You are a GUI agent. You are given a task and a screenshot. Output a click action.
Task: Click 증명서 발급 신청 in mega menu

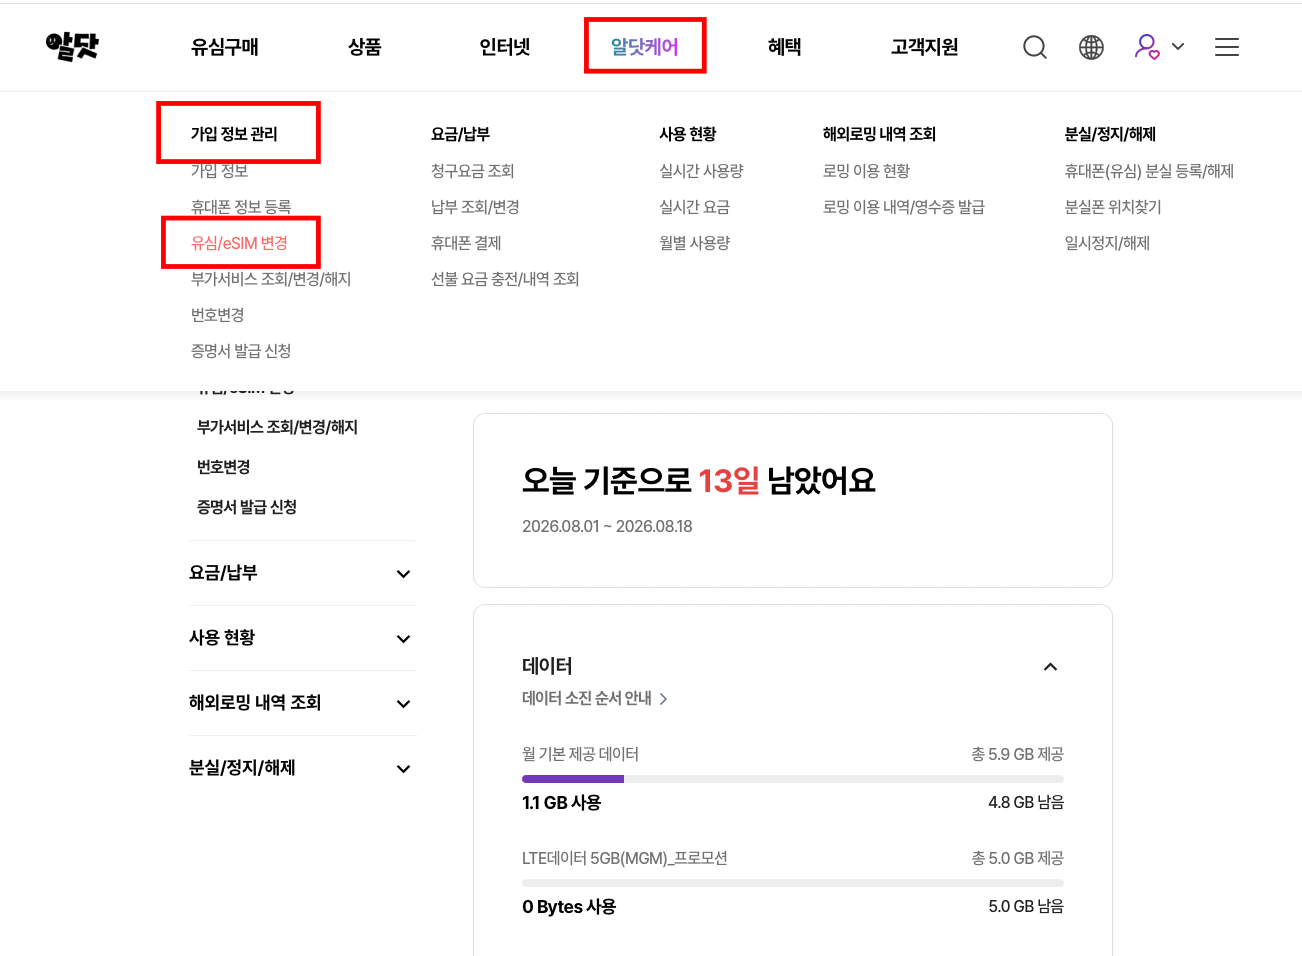click(241, 351)
